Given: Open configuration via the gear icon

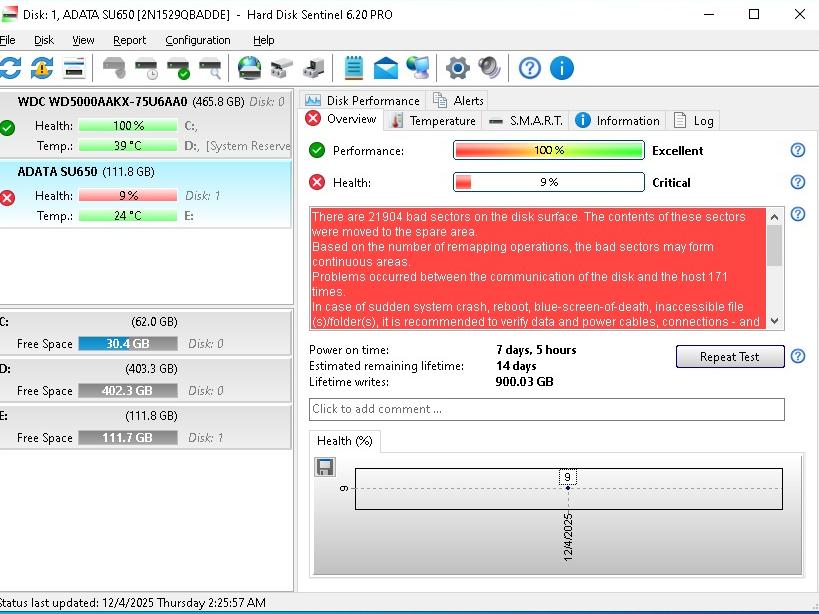Looking at the screenshot, I should (x=457, y=68).
